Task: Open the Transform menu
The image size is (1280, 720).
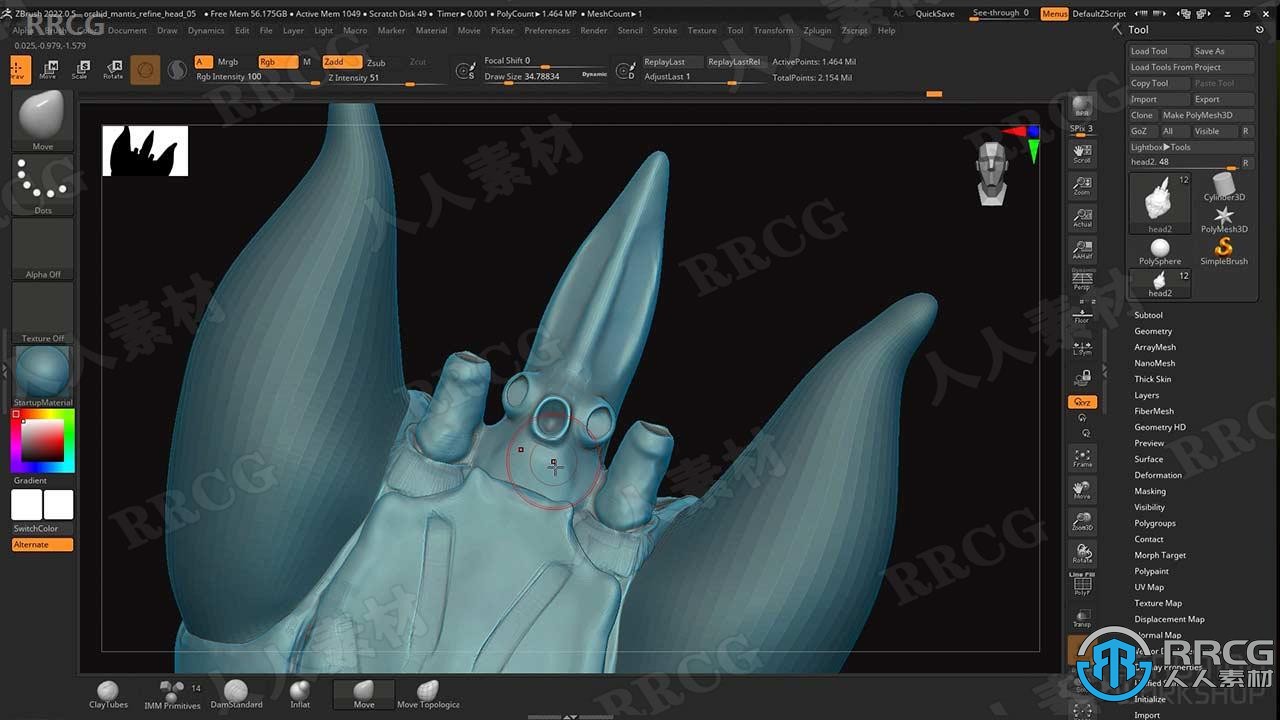Action: pos(773,30)
